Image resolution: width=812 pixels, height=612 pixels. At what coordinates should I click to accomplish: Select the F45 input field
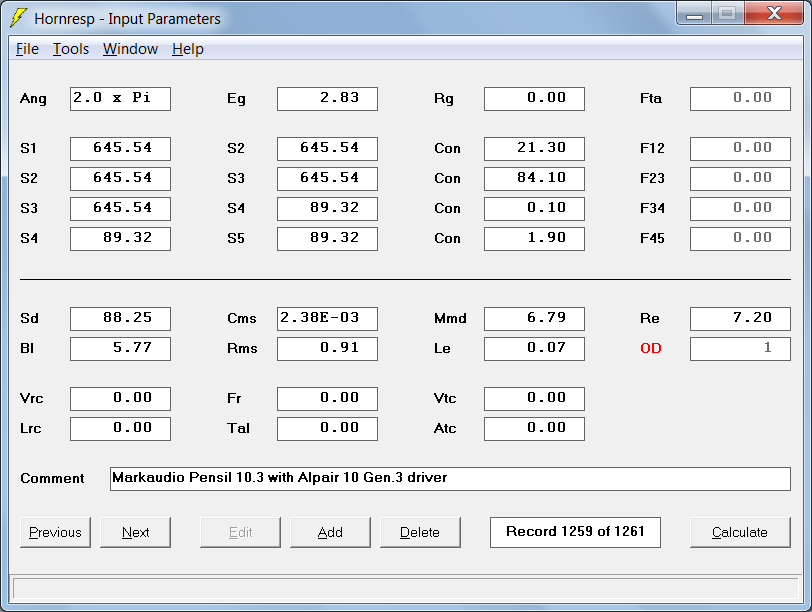[741, 239]
